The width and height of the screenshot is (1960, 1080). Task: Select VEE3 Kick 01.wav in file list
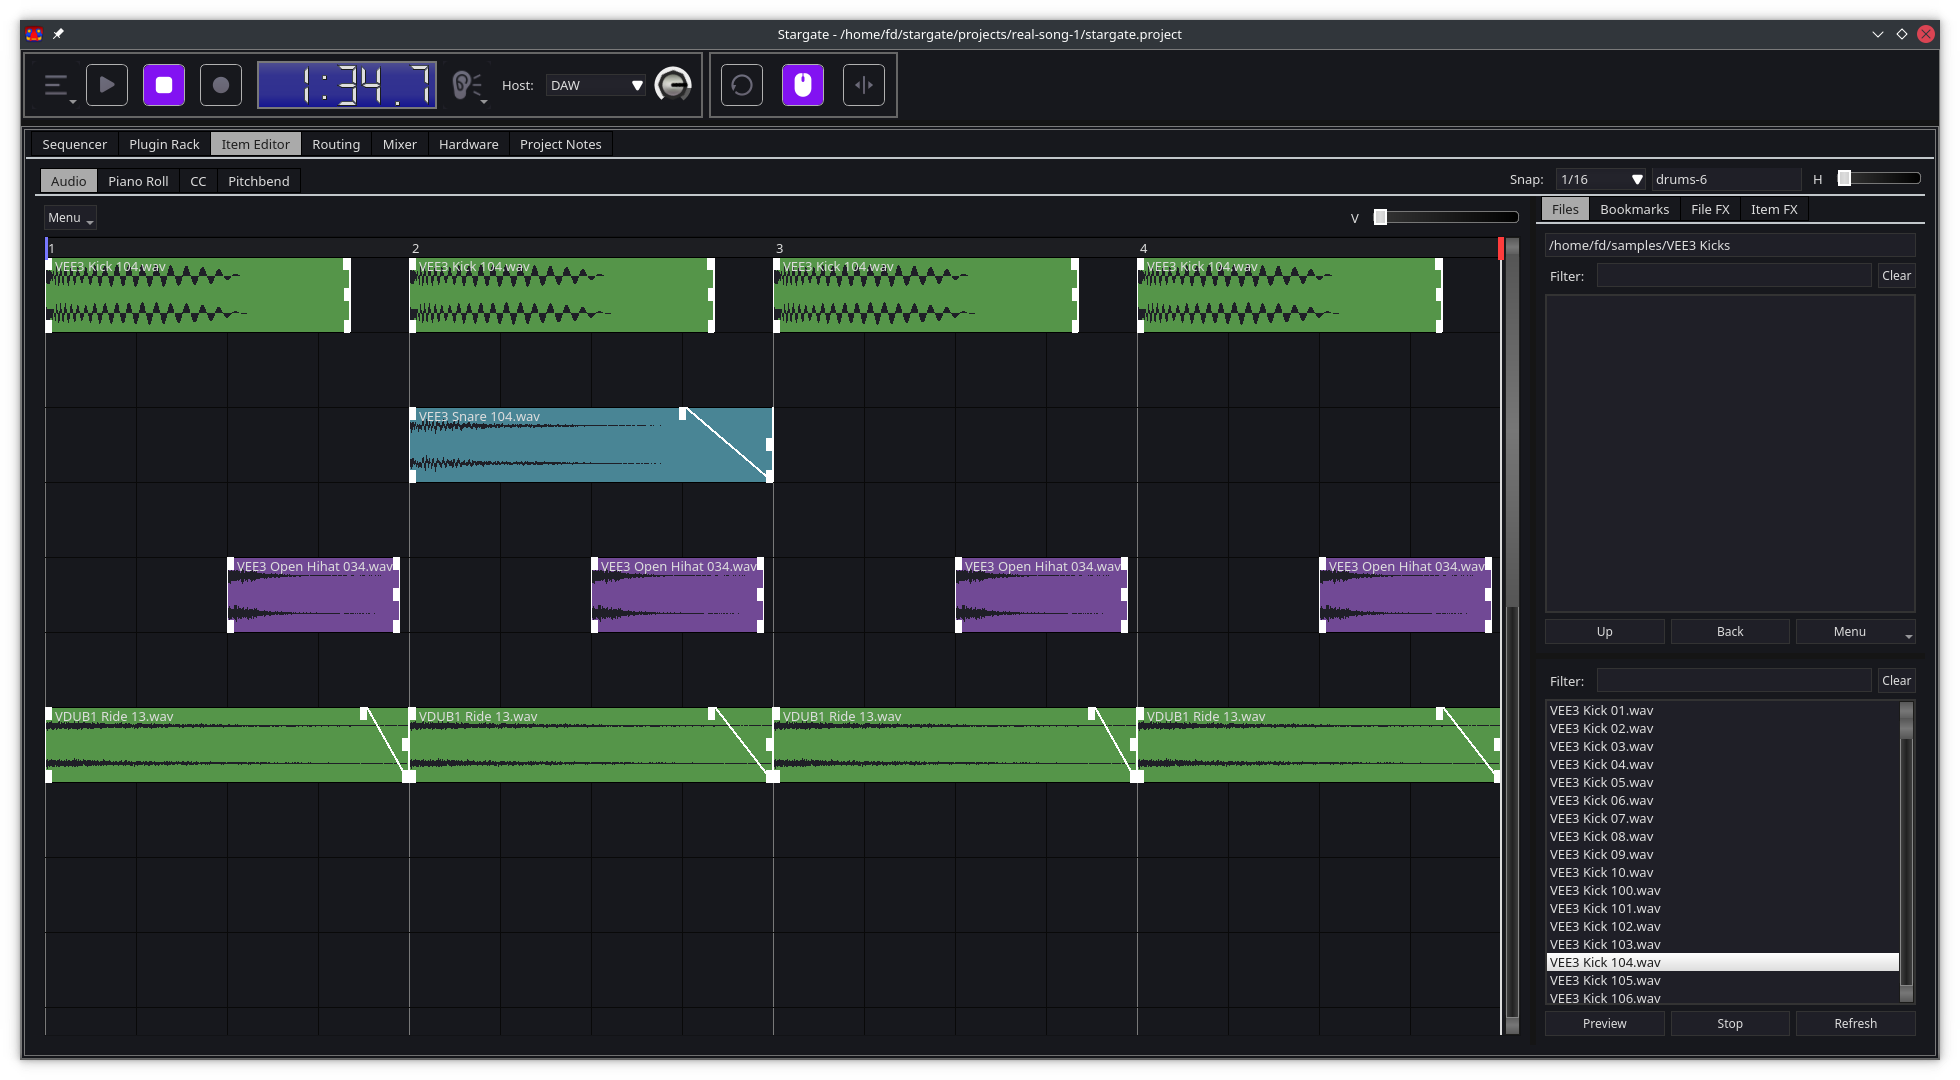1722,711
